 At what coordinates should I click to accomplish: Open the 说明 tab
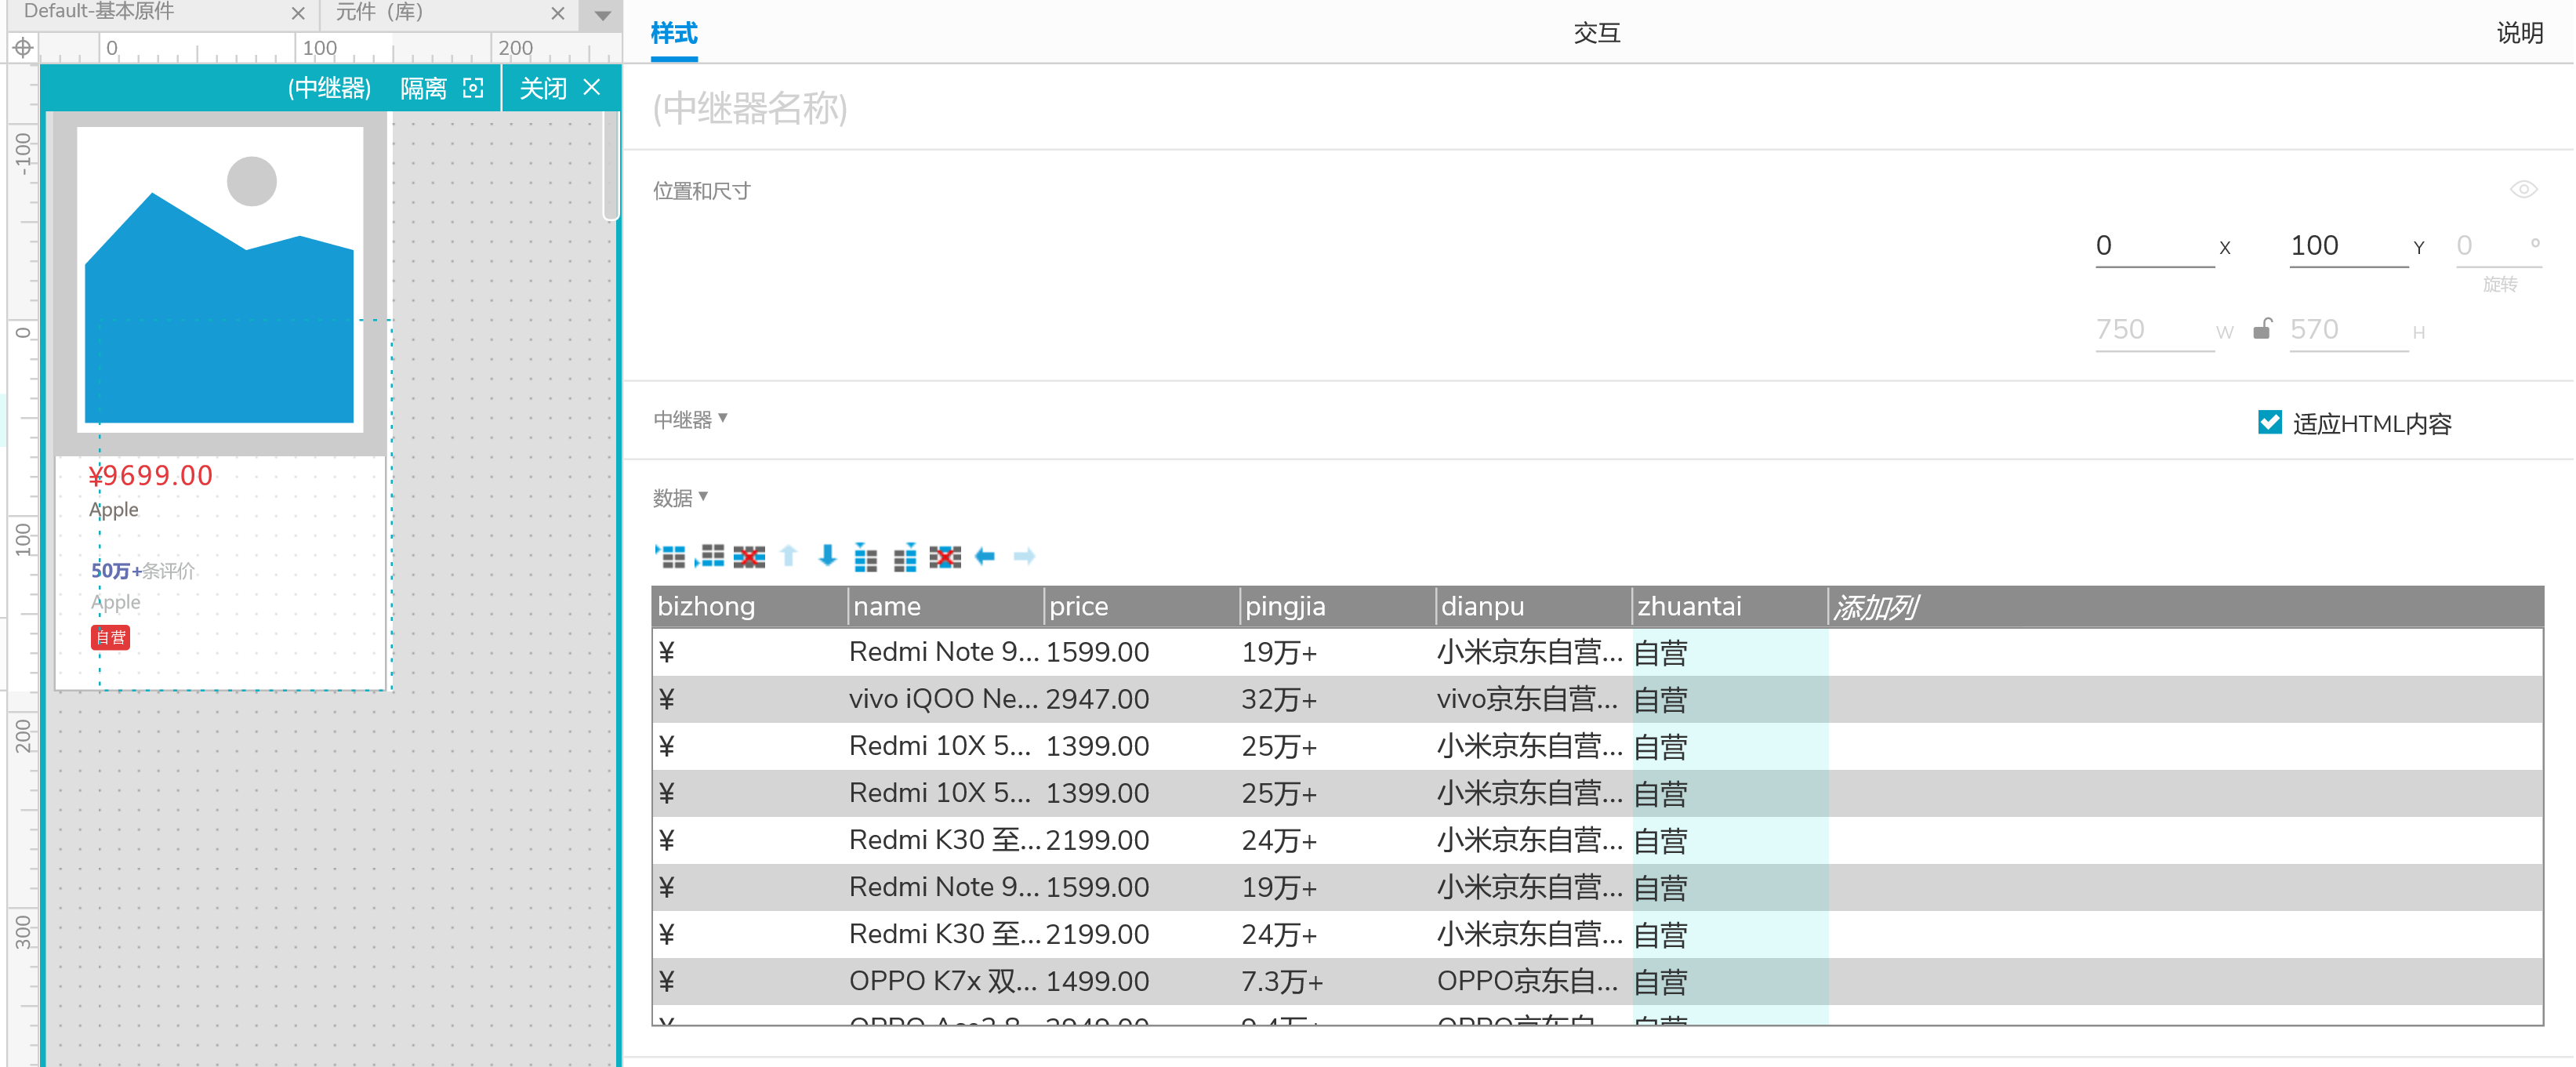2519,33
